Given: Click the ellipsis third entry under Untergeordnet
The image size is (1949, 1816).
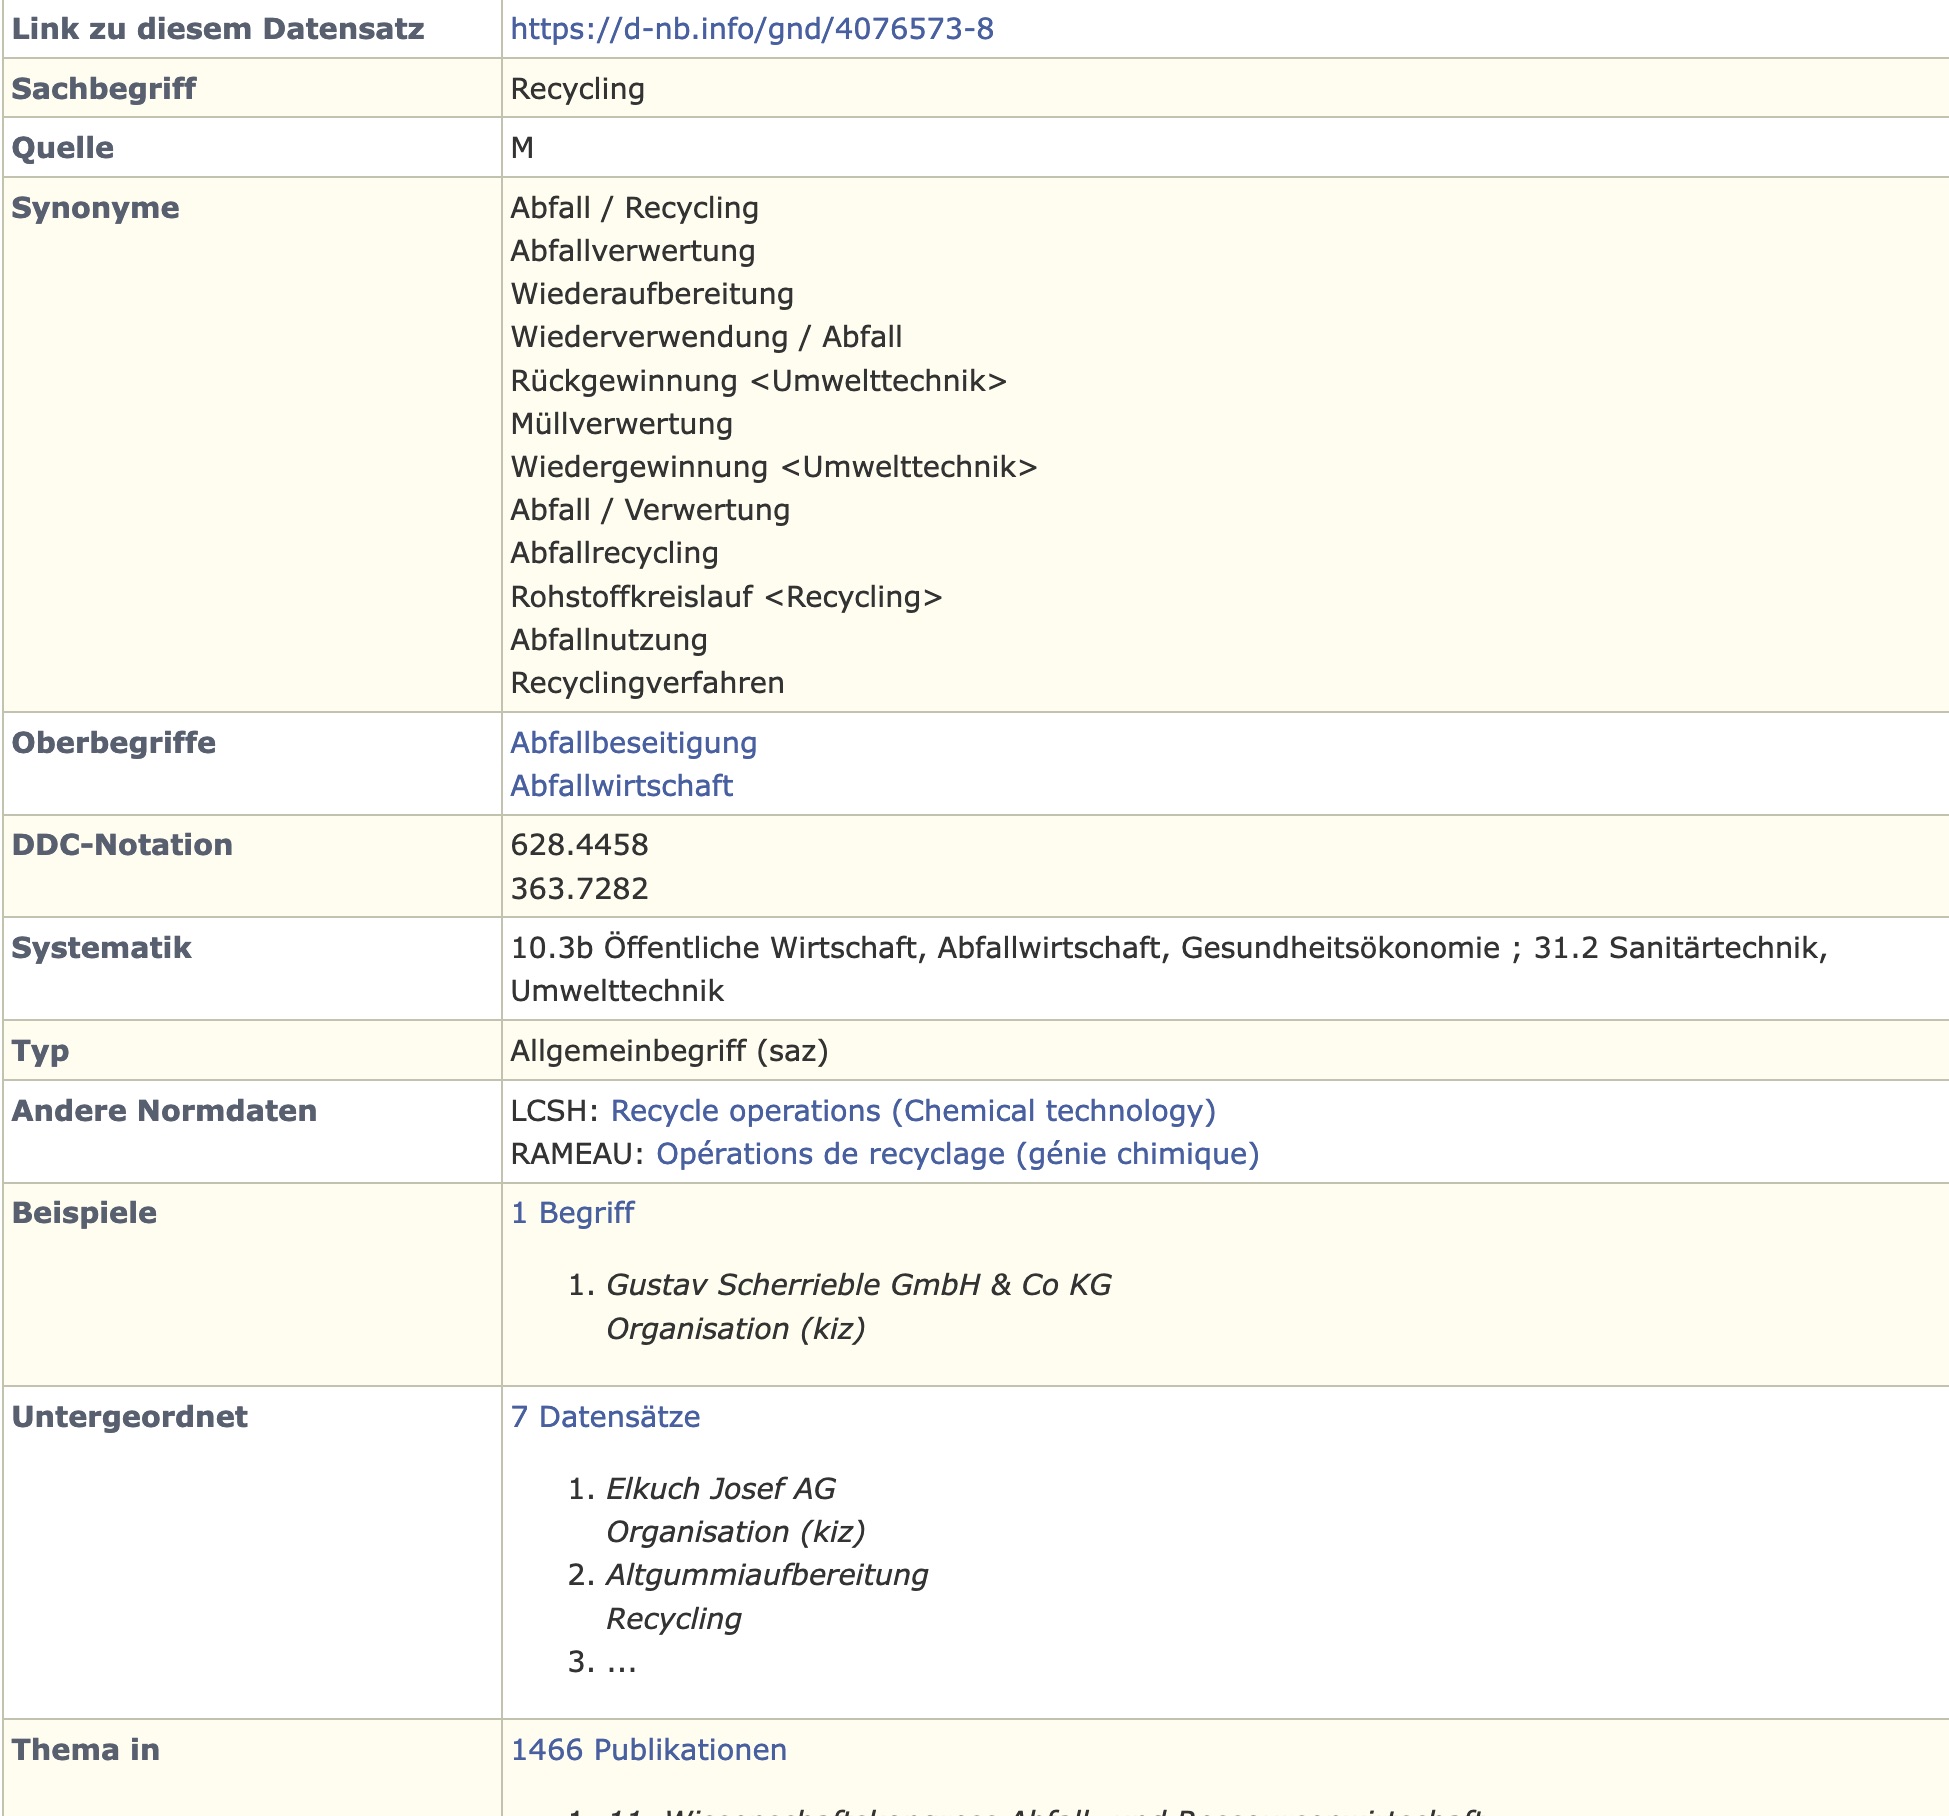Looking at the screenshot, I should (621, 1662).
